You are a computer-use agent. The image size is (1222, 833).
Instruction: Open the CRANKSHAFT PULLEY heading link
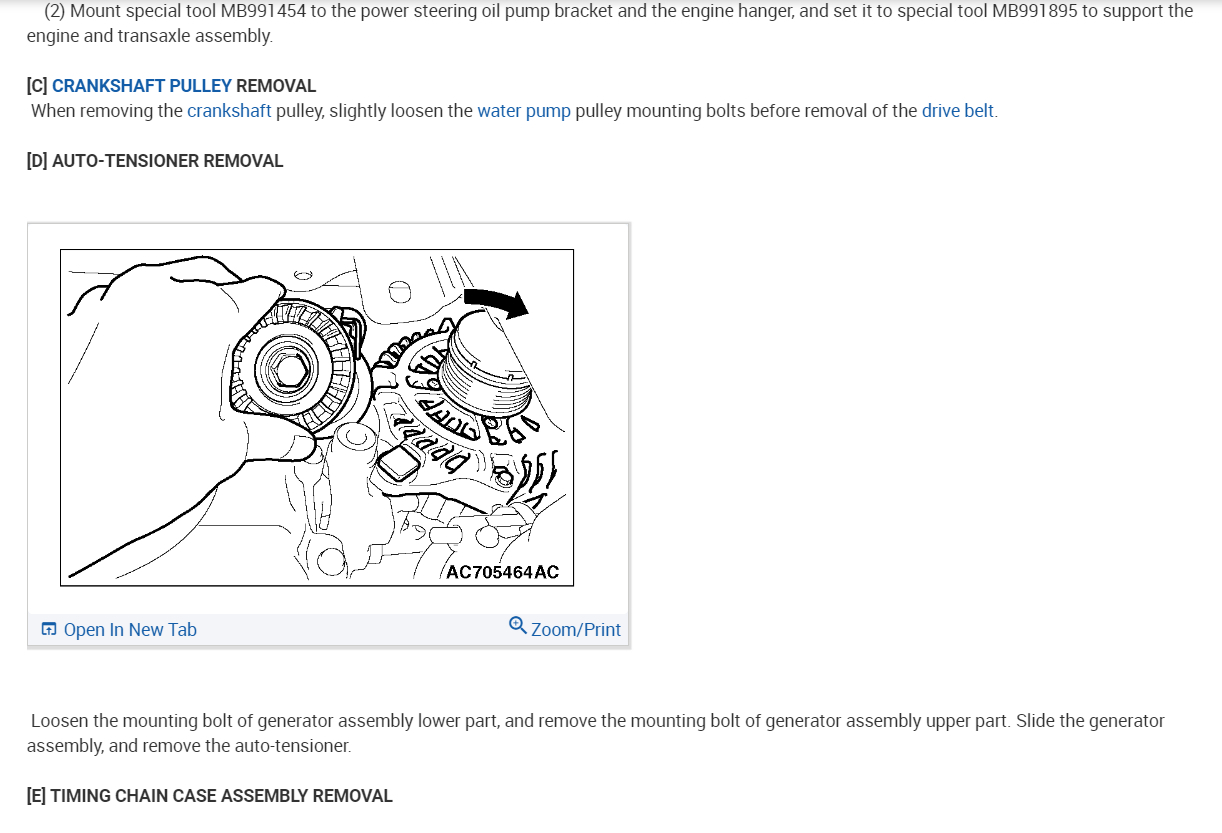click(x=141, y=86)
